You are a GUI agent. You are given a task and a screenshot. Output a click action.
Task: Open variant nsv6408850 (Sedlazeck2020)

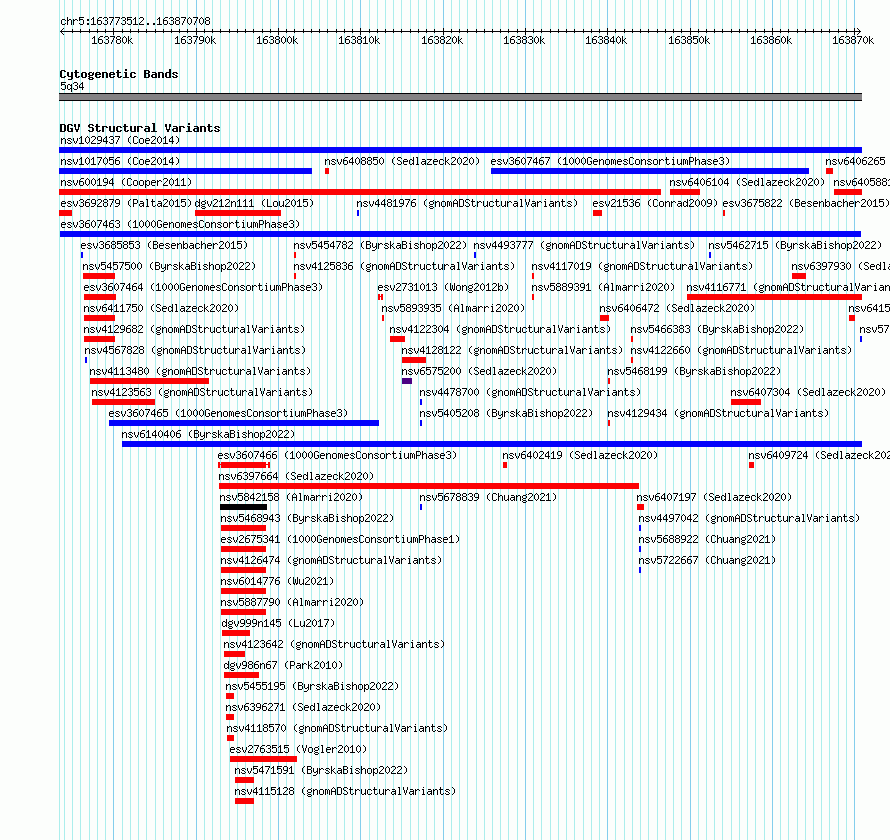point(402,161)
